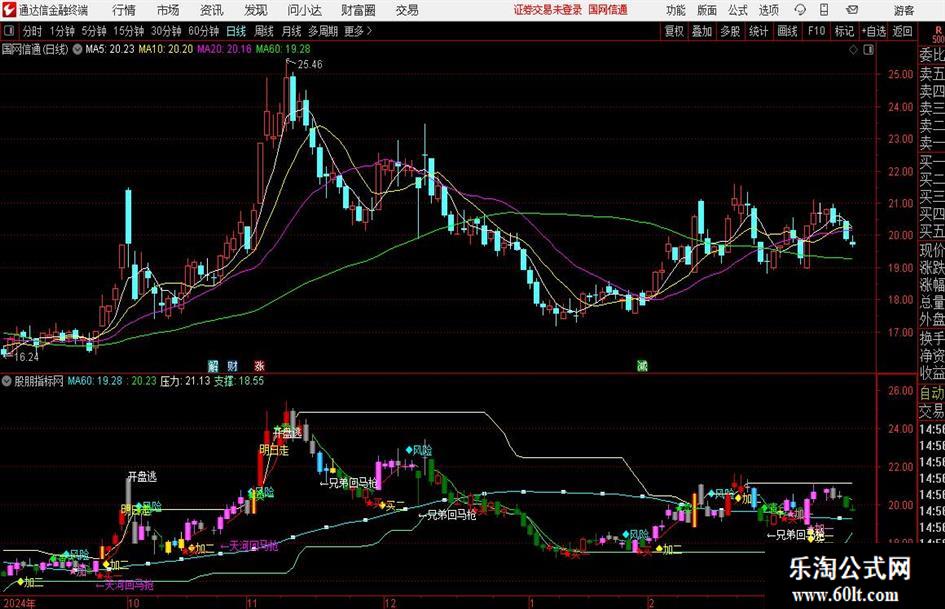Click the 多股 multi-stock button

(730, 31)
